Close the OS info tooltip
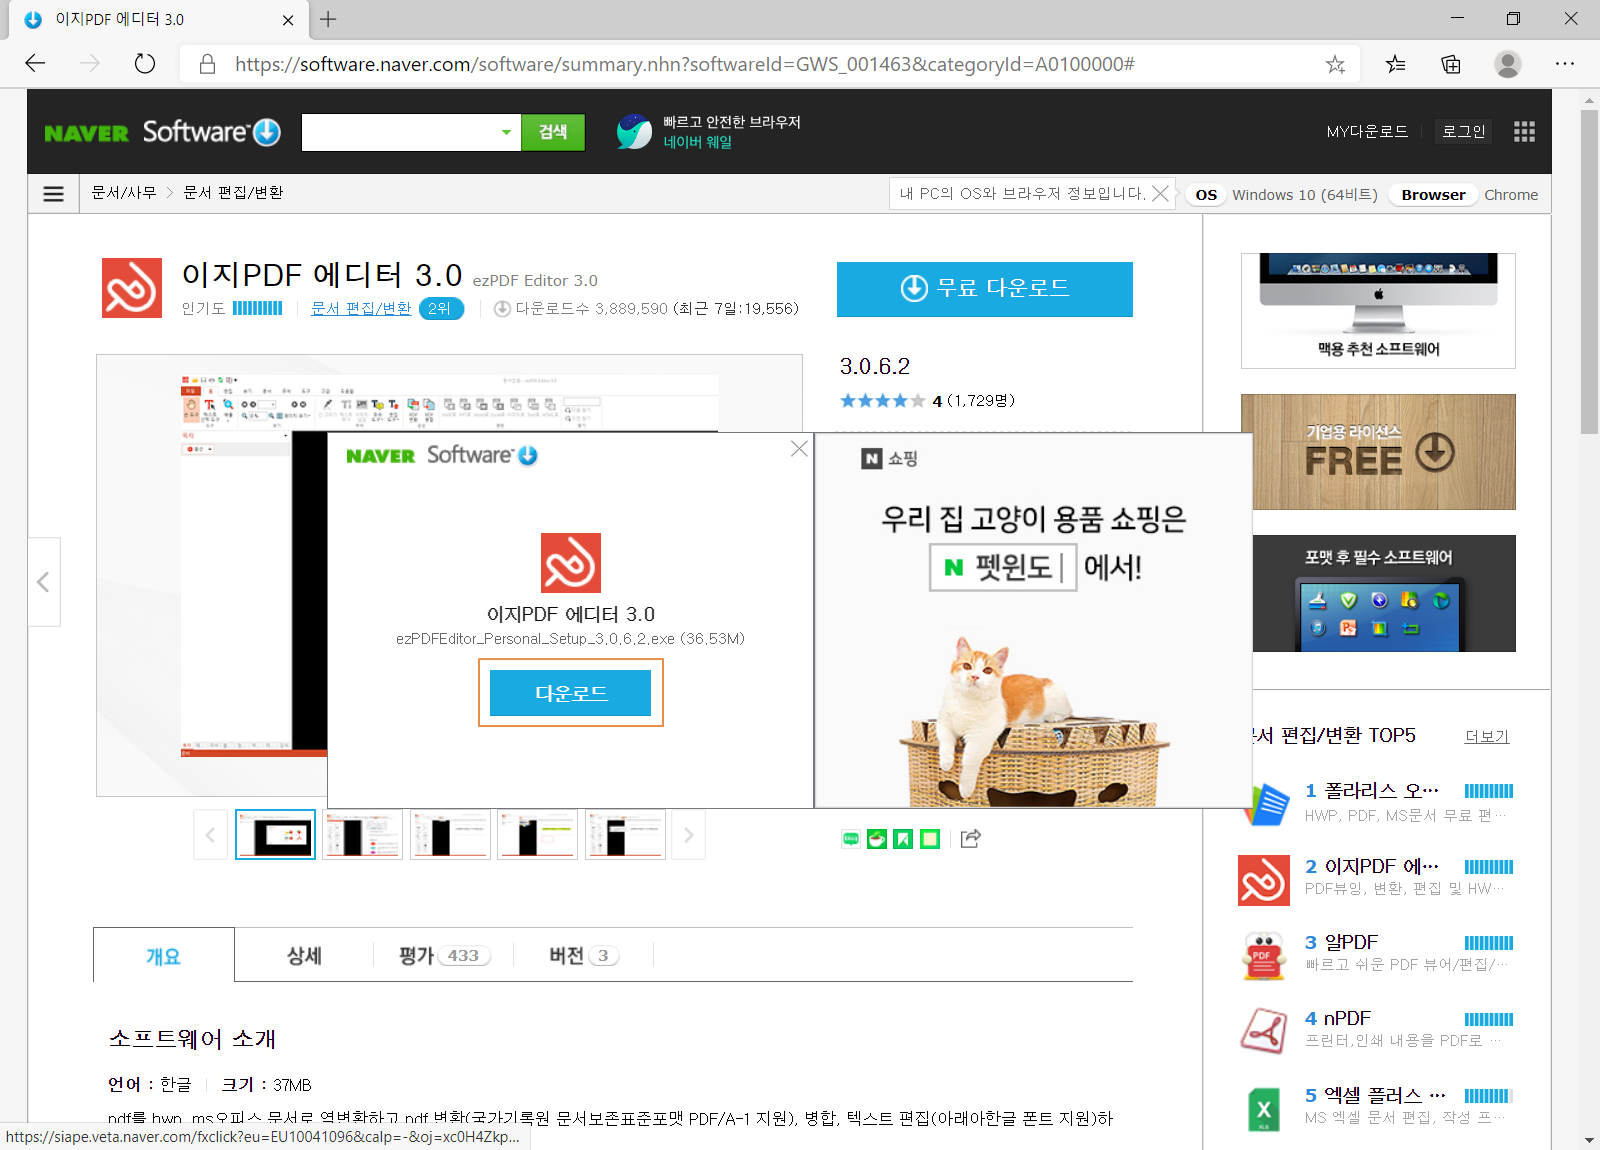The width and height of the screenshot is (1600, 1150). pyautogui.click(x=1160, y=193)
